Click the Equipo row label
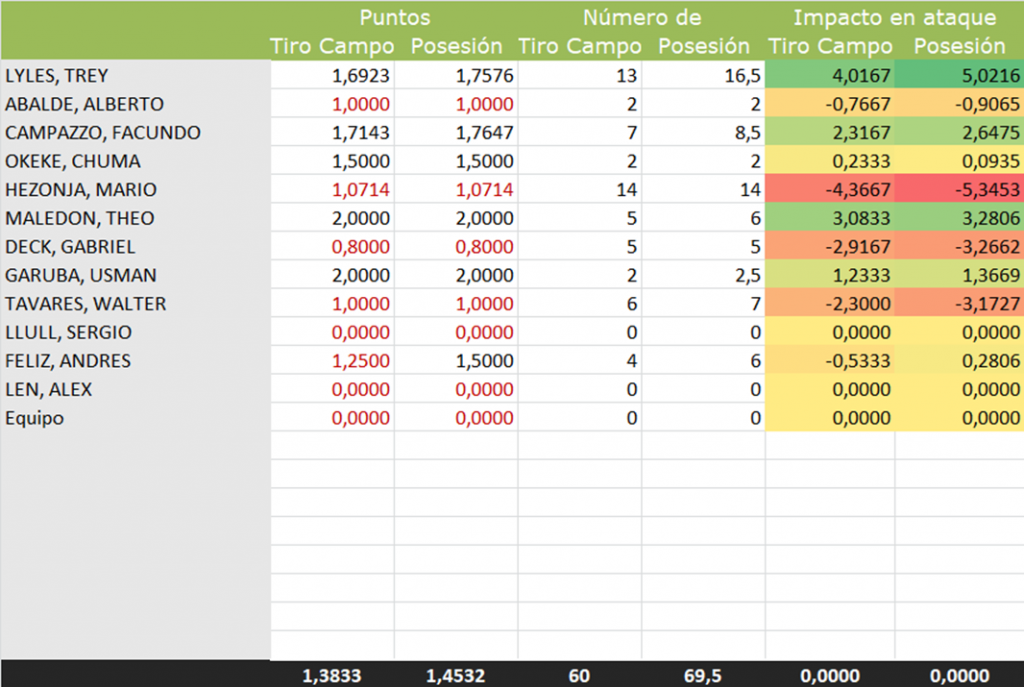Image resolution: width=1024 pixels, height=687 pixels. [x=35, y=418]
